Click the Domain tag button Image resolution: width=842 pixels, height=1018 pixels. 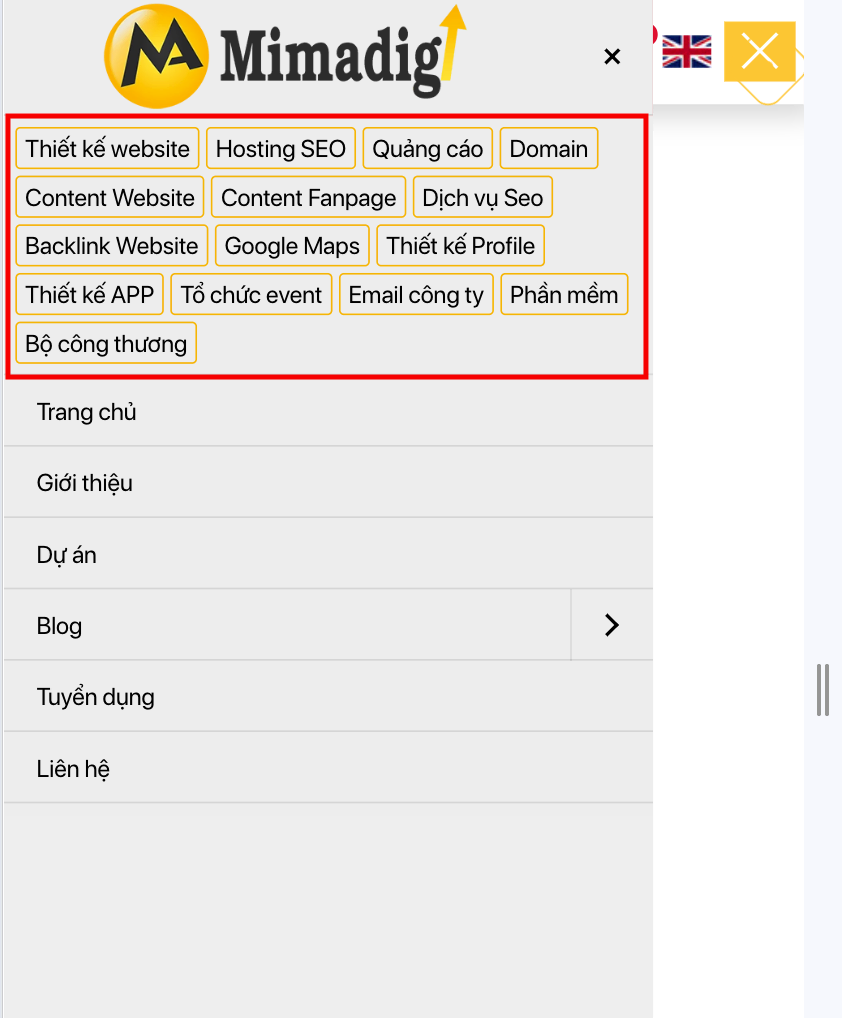click(x=549, y=149)
